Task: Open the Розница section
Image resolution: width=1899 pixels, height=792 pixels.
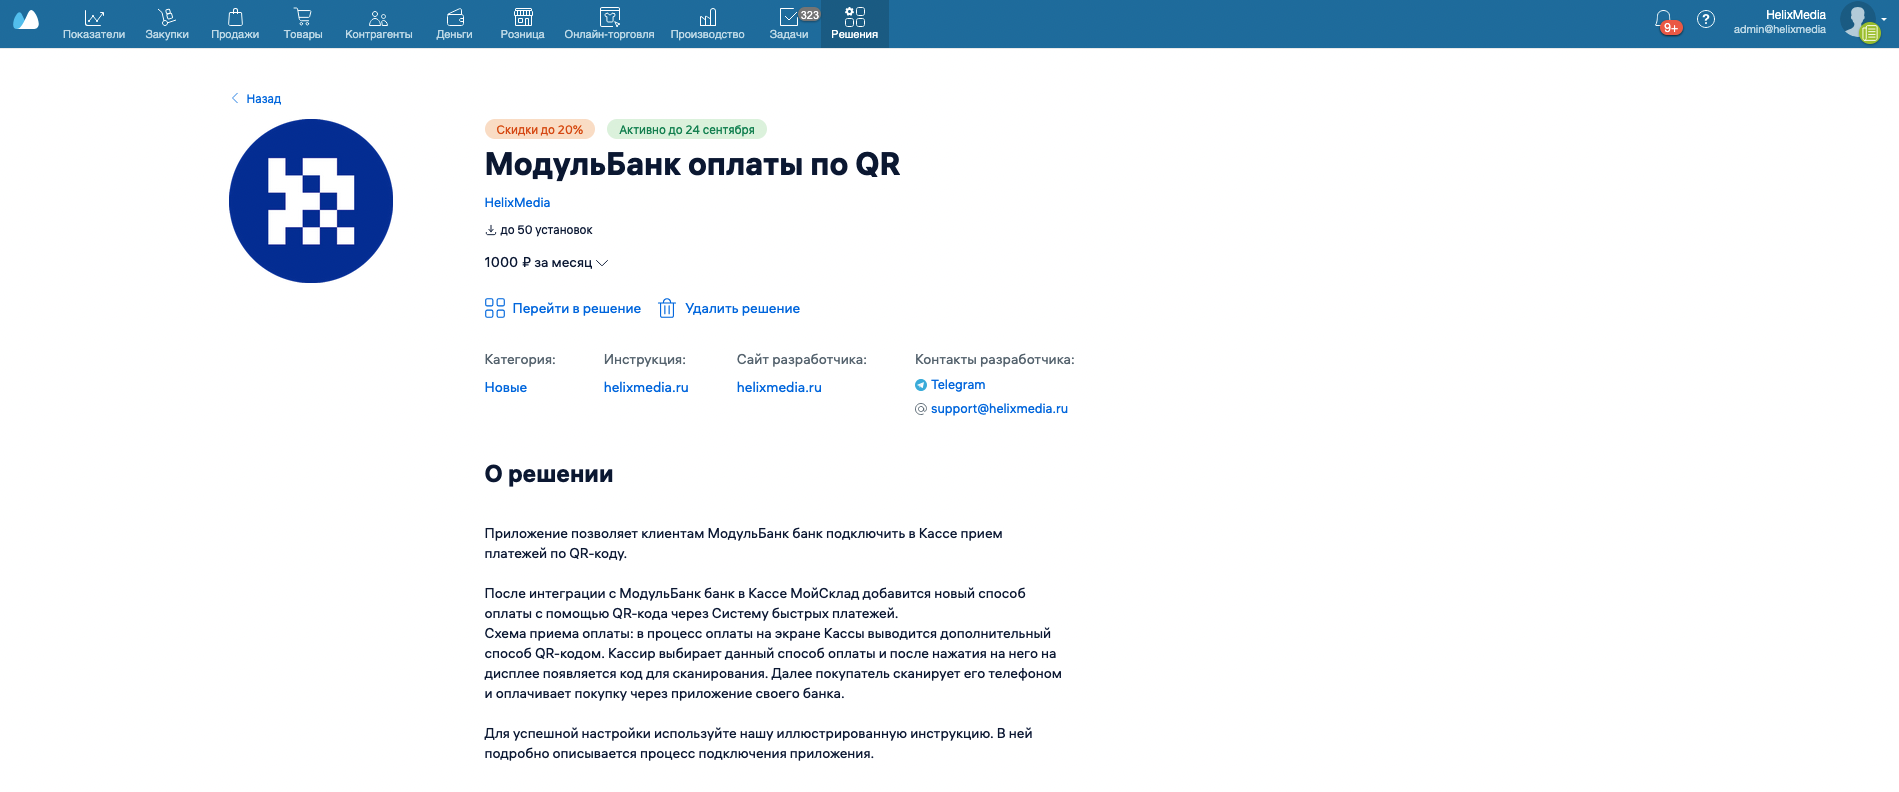Action: (523, 24)
